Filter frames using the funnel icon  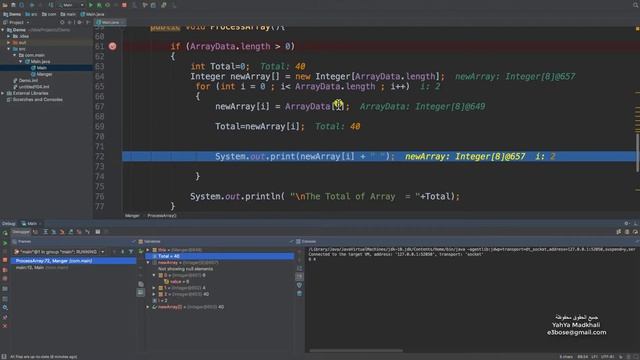coord(131,252)
